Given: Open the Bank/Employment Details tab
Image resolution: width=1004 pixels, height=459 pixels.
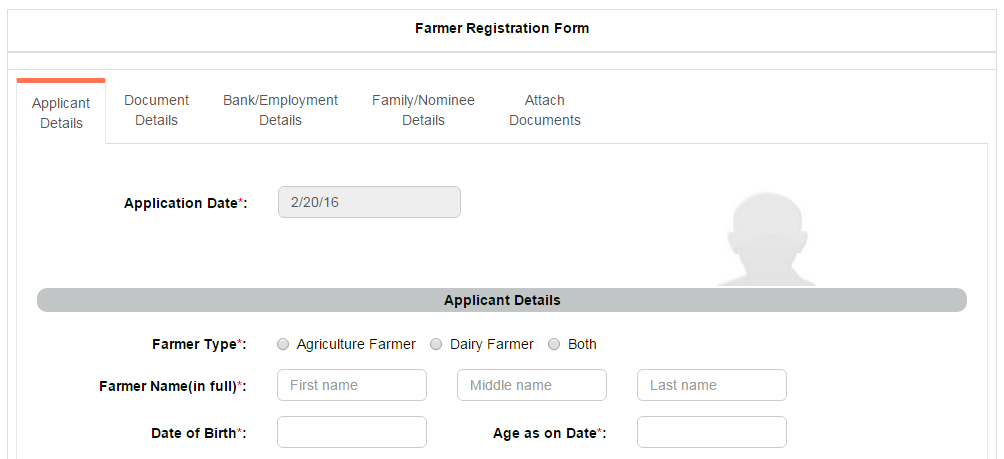Looking at the screenshot, I should (x=280, y=110).
